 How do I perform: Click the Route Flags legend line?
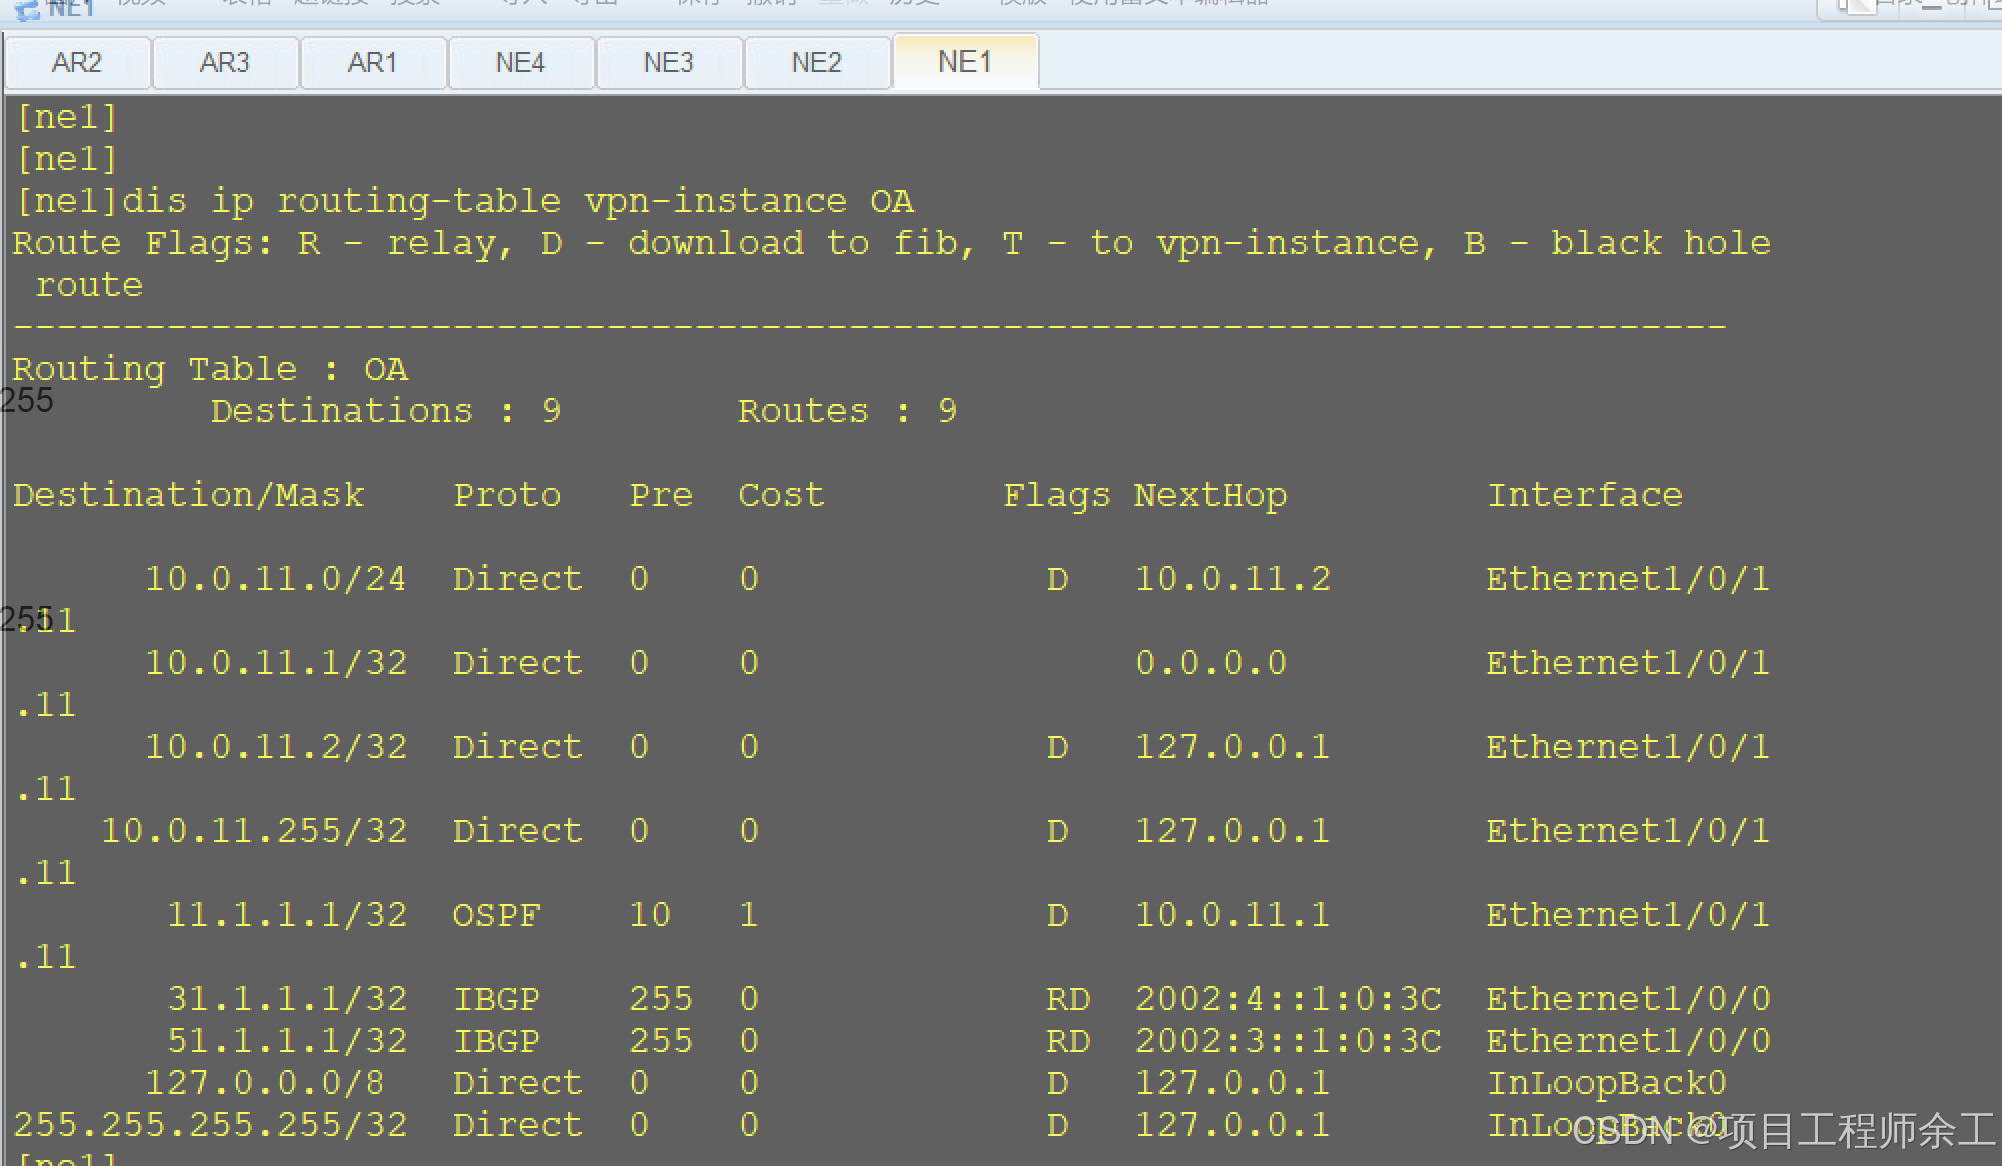point(890,243)
